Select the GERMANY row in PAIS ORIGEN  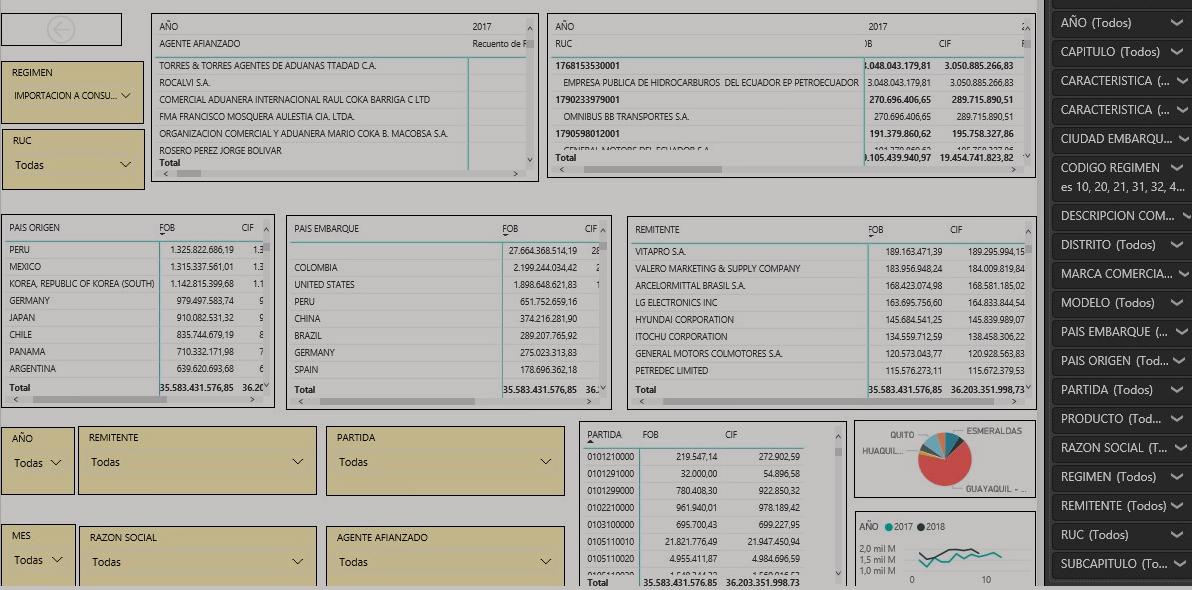135,300
